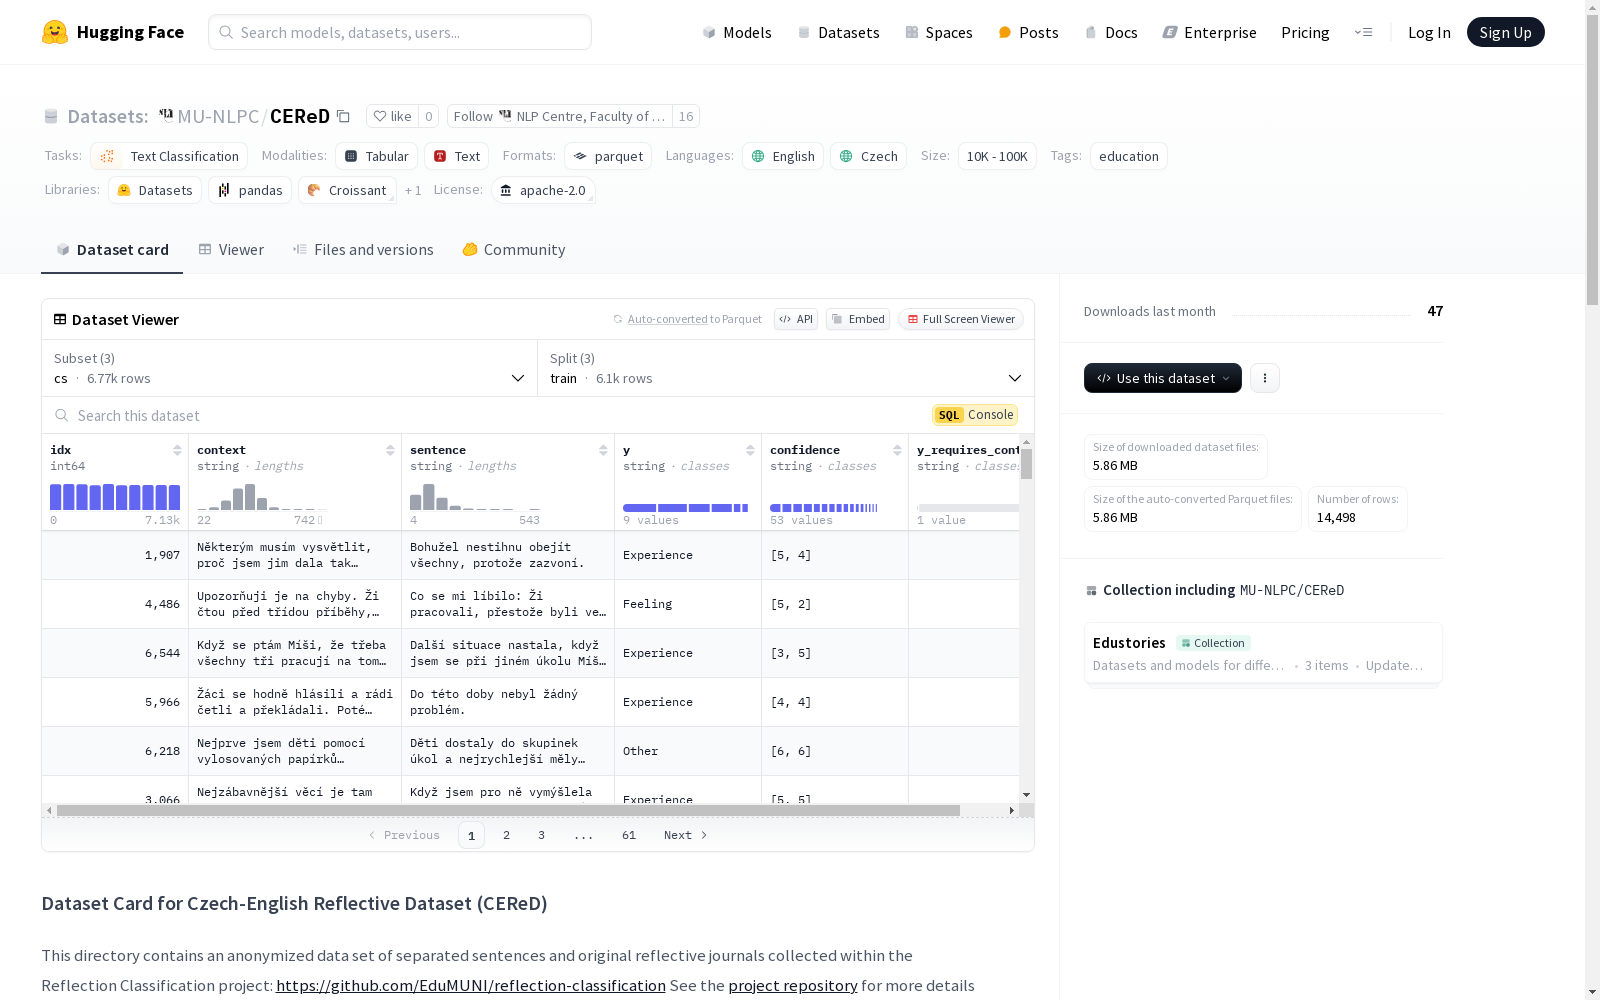Open the MU-NLPC organization link
This screenshot has height=1000, width=1600.
(218, 116)
